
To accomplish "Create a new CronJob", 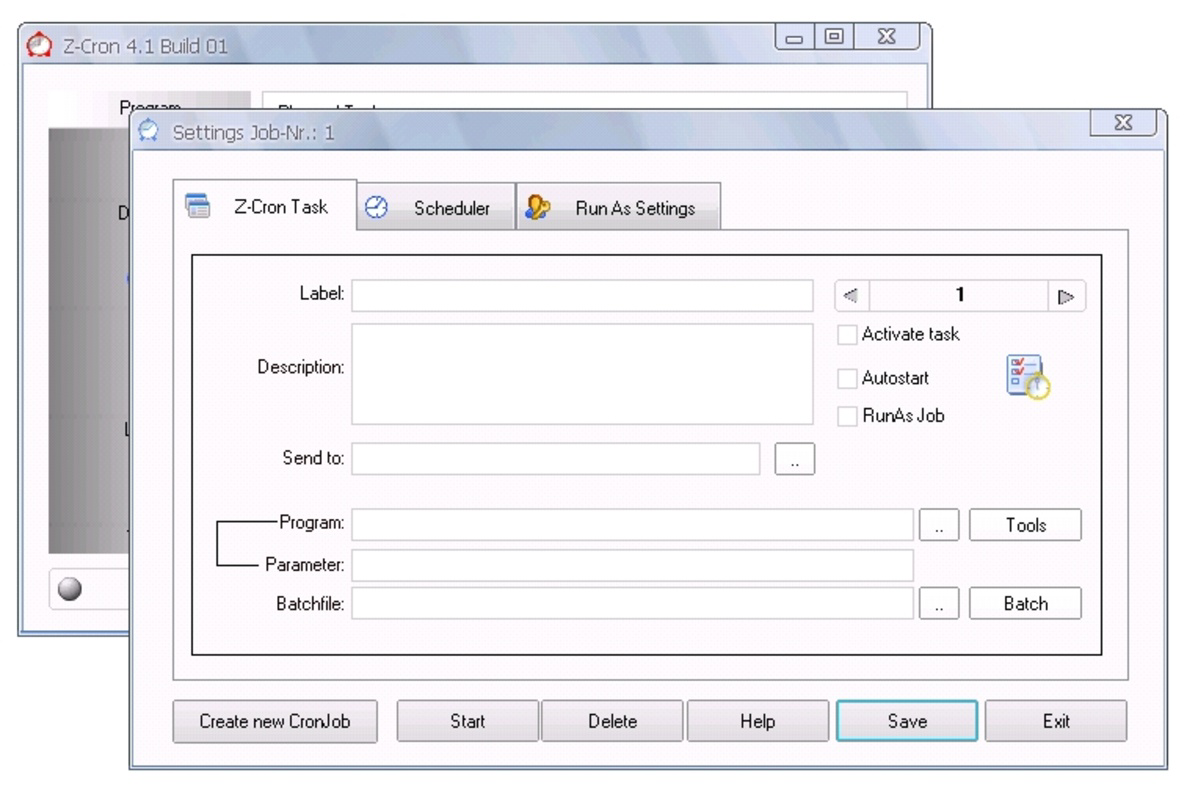I will pyautogui.click(x=274, y=720).
